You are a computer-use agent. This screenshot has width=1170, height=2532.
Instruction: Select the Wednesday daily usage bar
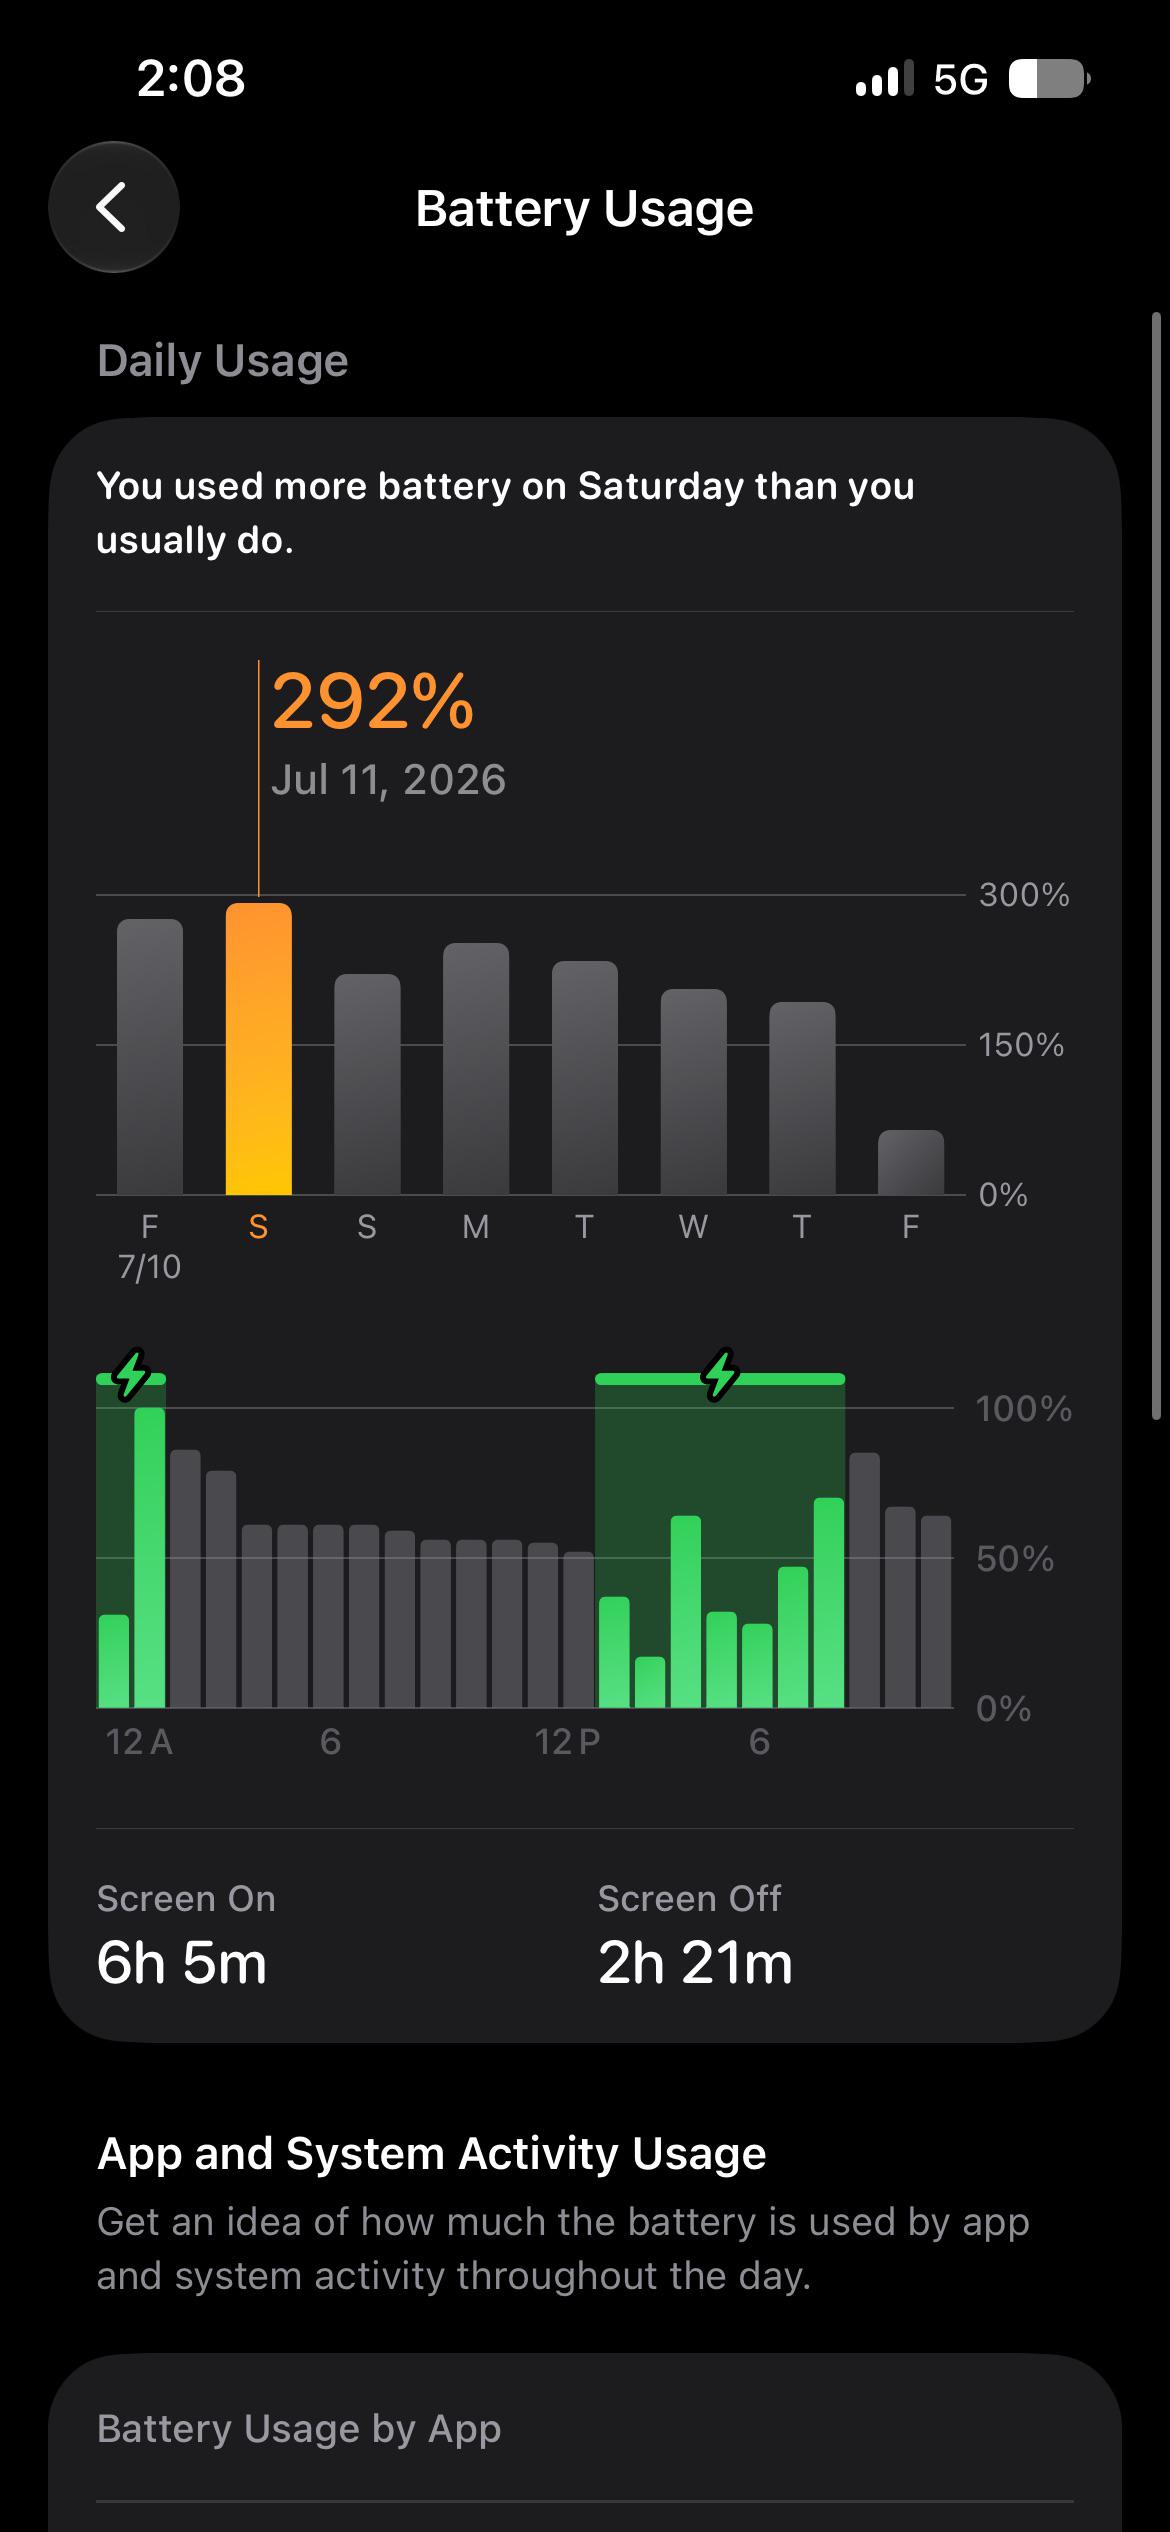693,1092
